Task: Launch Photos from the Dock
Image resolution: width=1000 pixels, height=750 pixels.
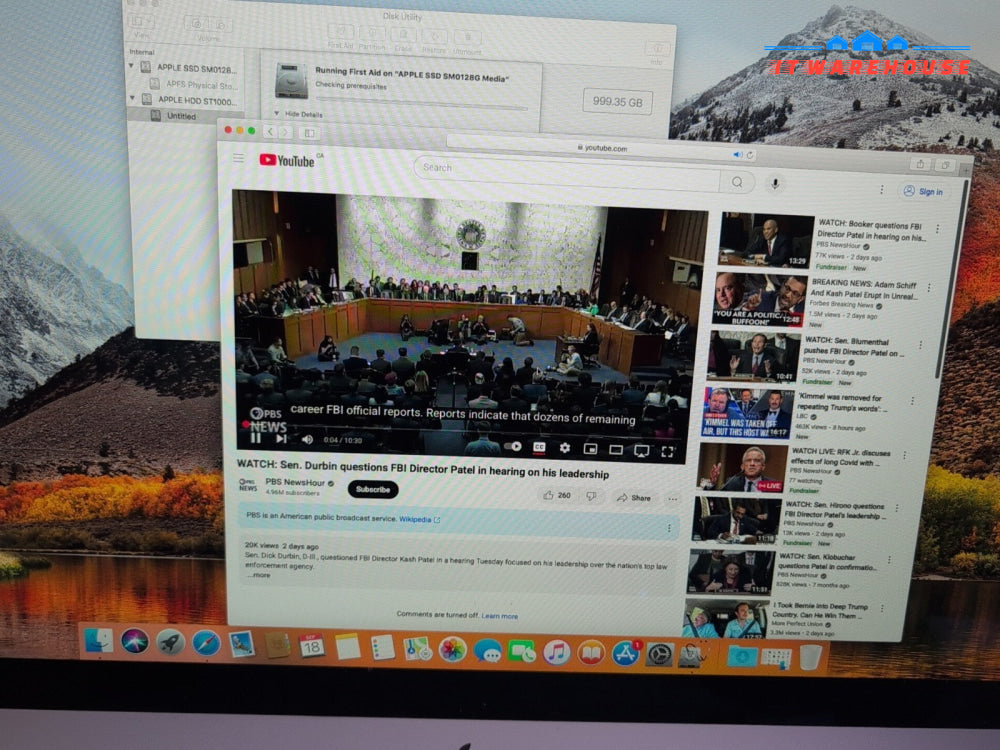Action: pos(453,650)
